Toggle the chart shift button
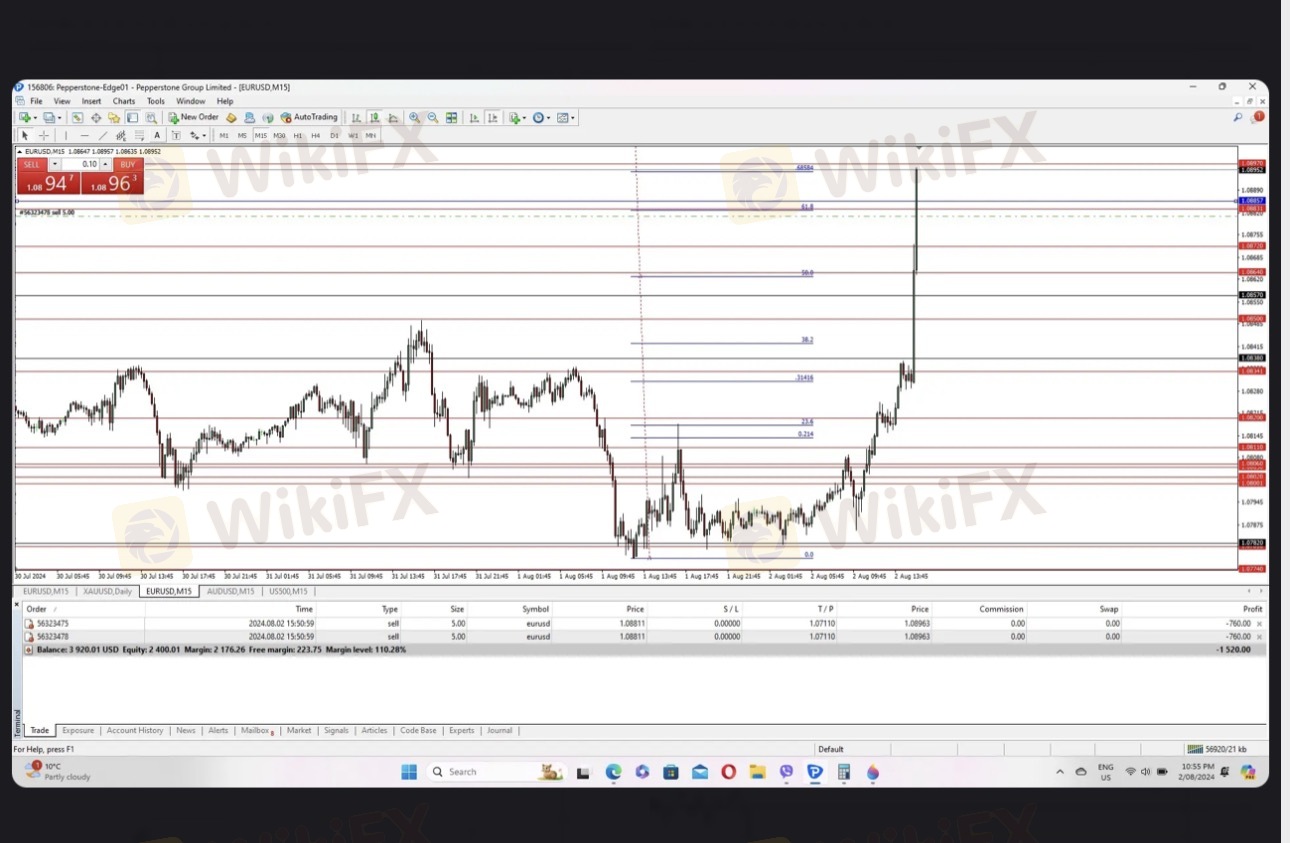Viewport: 1290px width, 843px height. (491, 118)
